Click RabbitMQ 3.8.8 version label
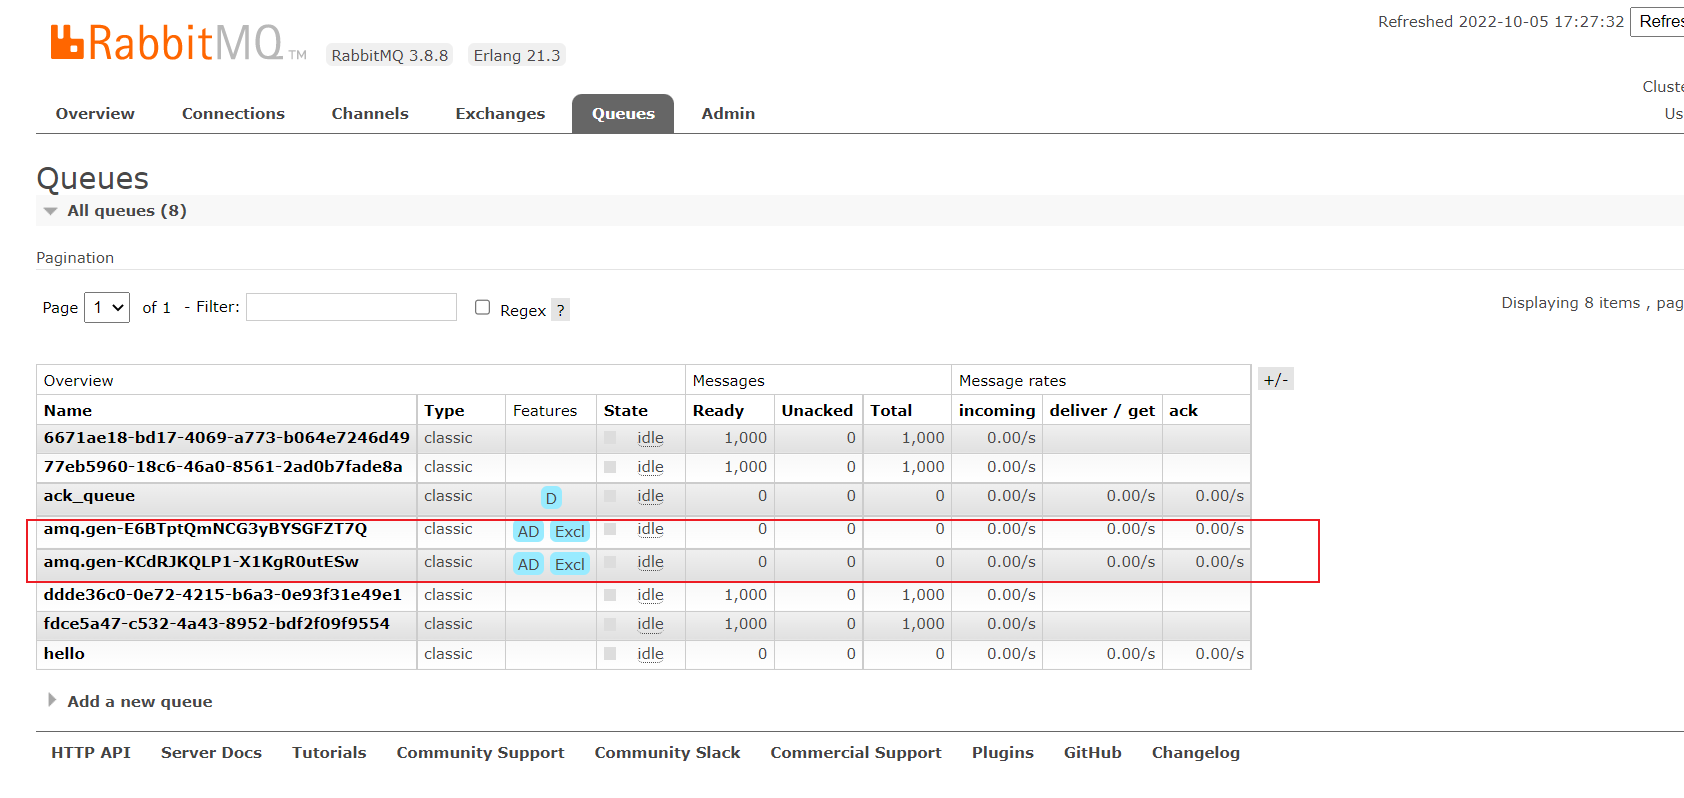 390,55
